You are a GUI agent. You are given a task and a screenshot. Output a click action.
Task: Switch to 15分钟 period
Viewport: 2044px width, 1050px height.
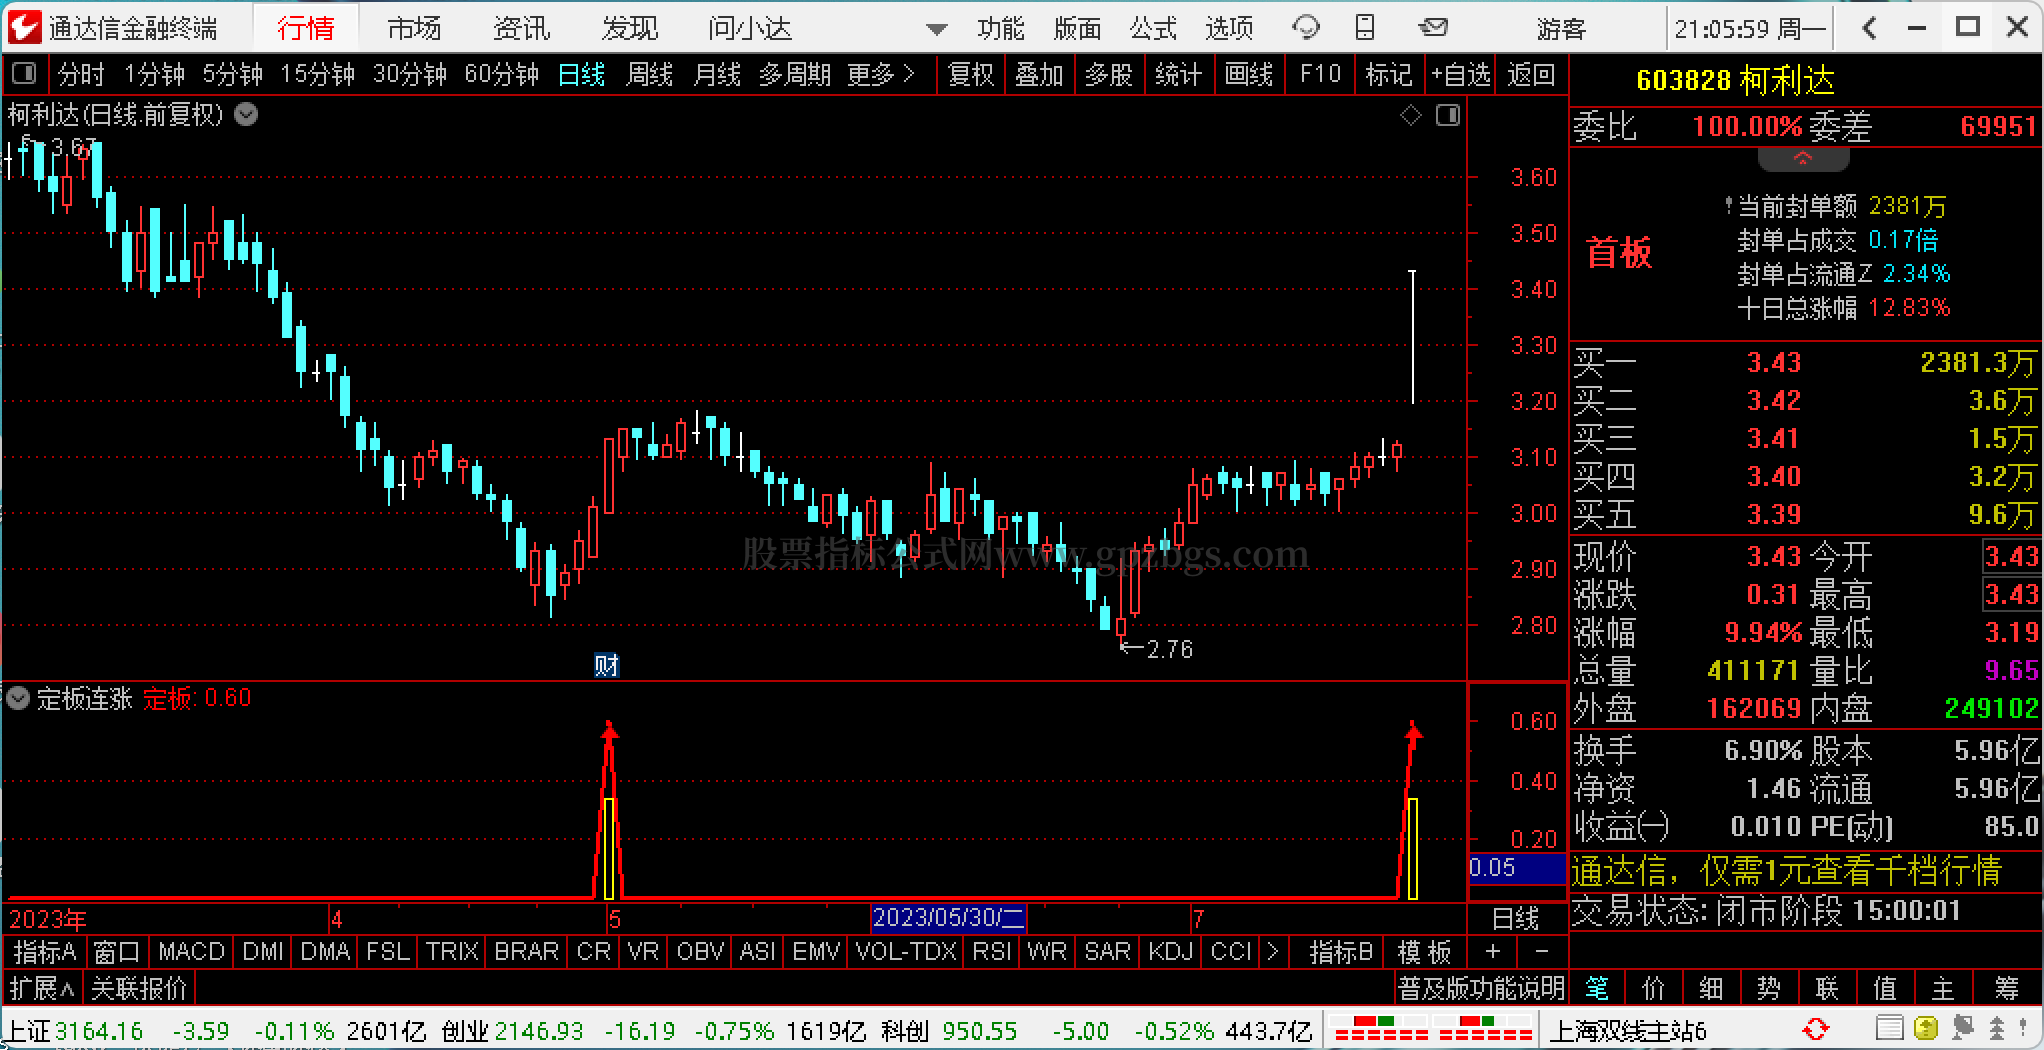[x=317, y=74]
